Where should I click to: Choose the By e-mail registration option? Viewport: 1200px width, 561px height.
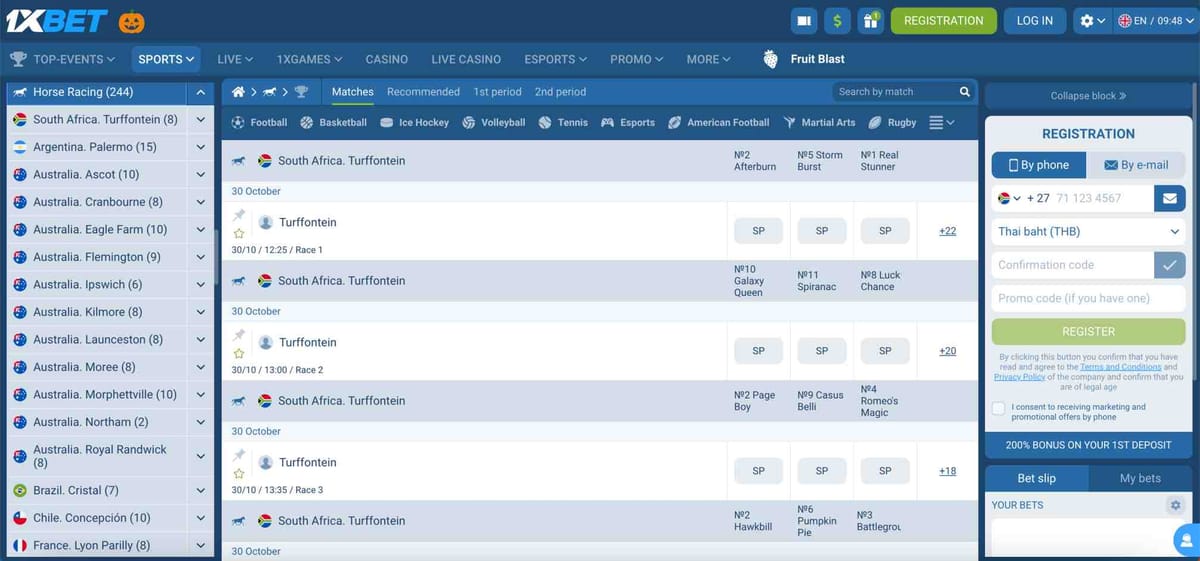1136,165
